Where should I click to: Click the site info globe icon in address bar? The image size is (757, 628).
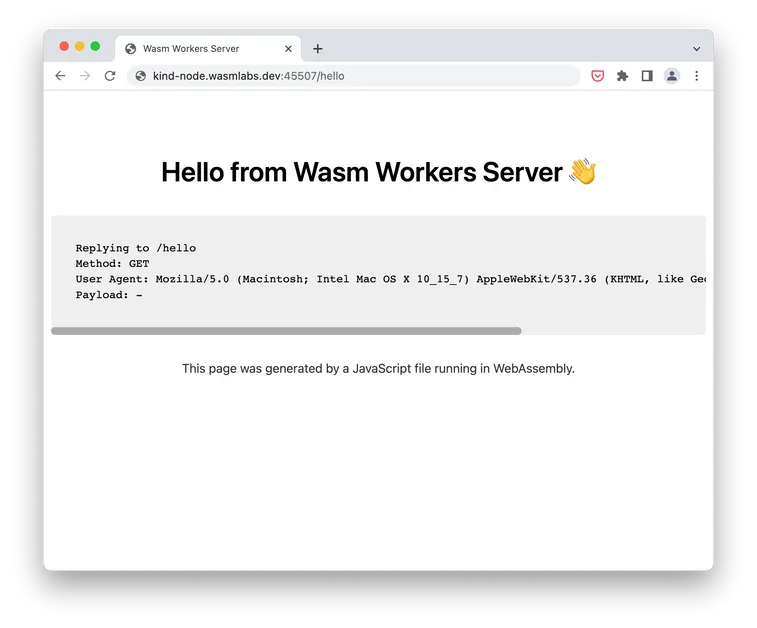[140, 76]
